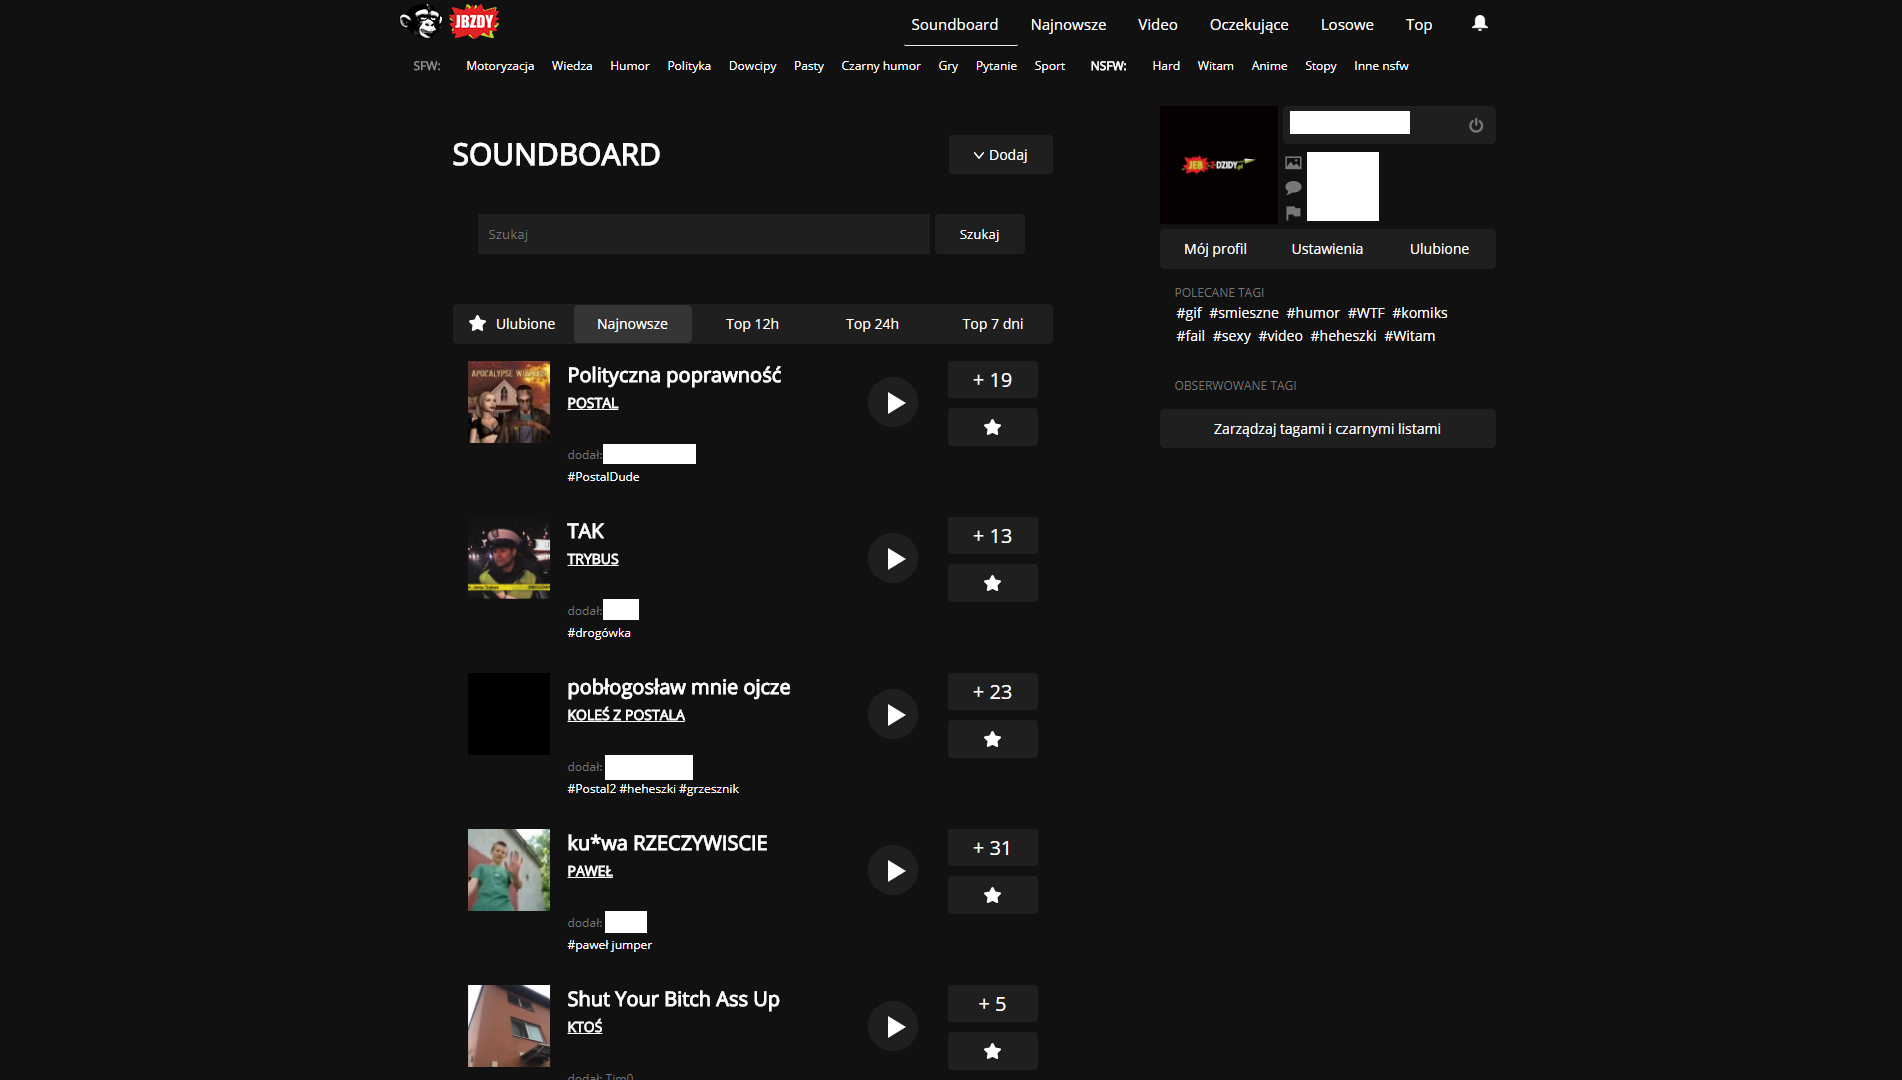Play the TAK sound
The height and width of the screenshot is (1080, 1902).
893,558
